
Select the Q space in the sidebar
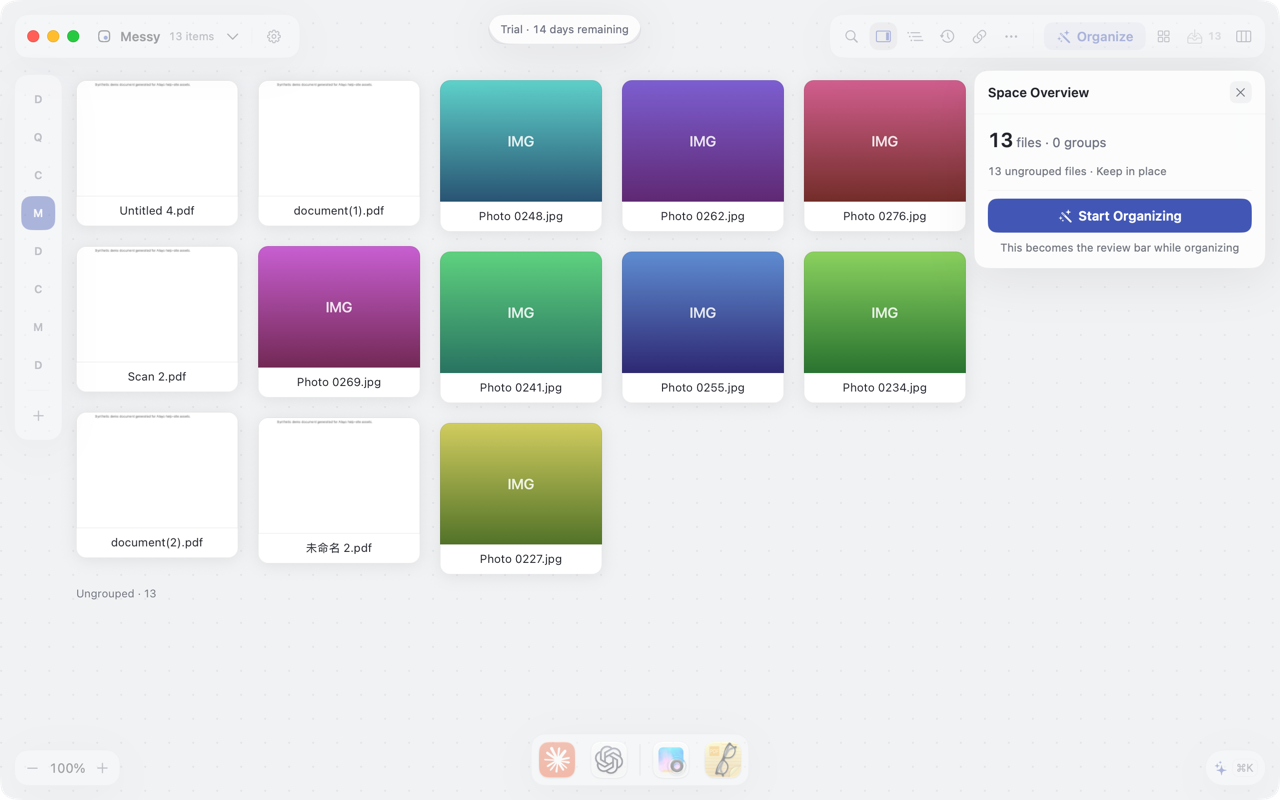point(38,137)
